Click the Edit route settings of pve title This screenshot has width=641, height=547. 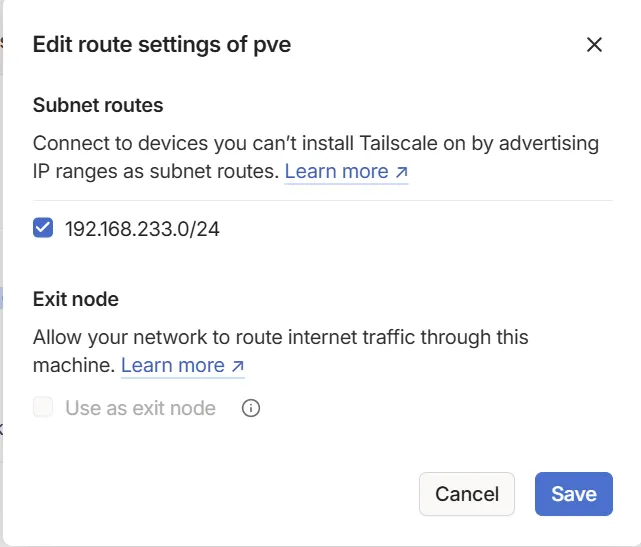[162, 44]
